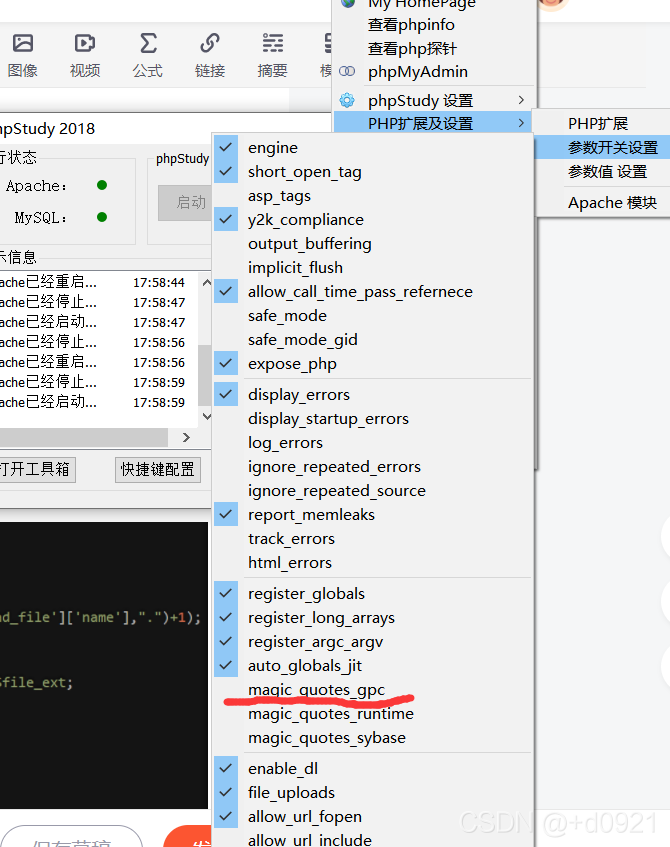Toggle register_argc_argv setting
The width and height of the screenshot is (670, 847).
373,642
